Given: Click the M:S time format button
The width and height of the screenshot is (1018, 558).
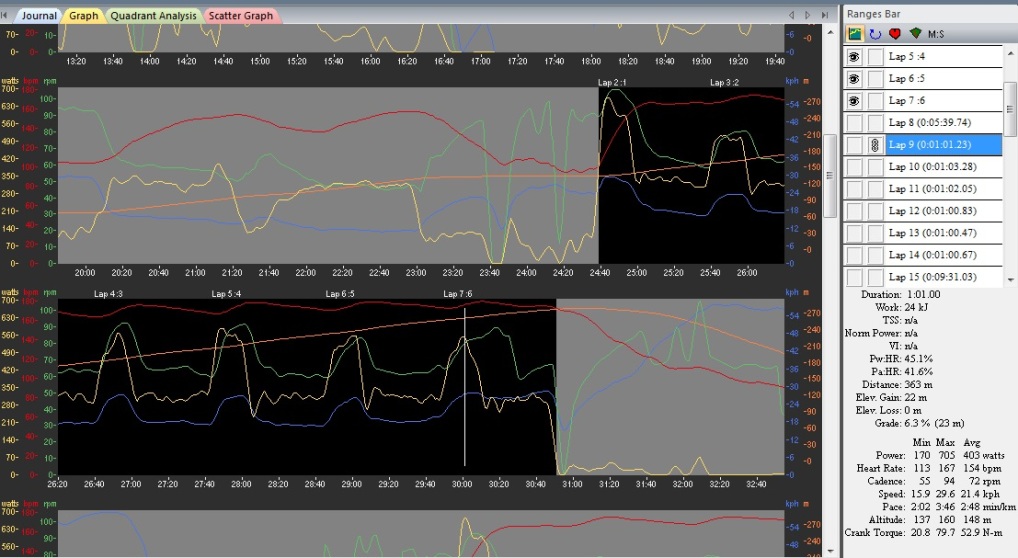Looking at the screenshot, I should 937,34.
